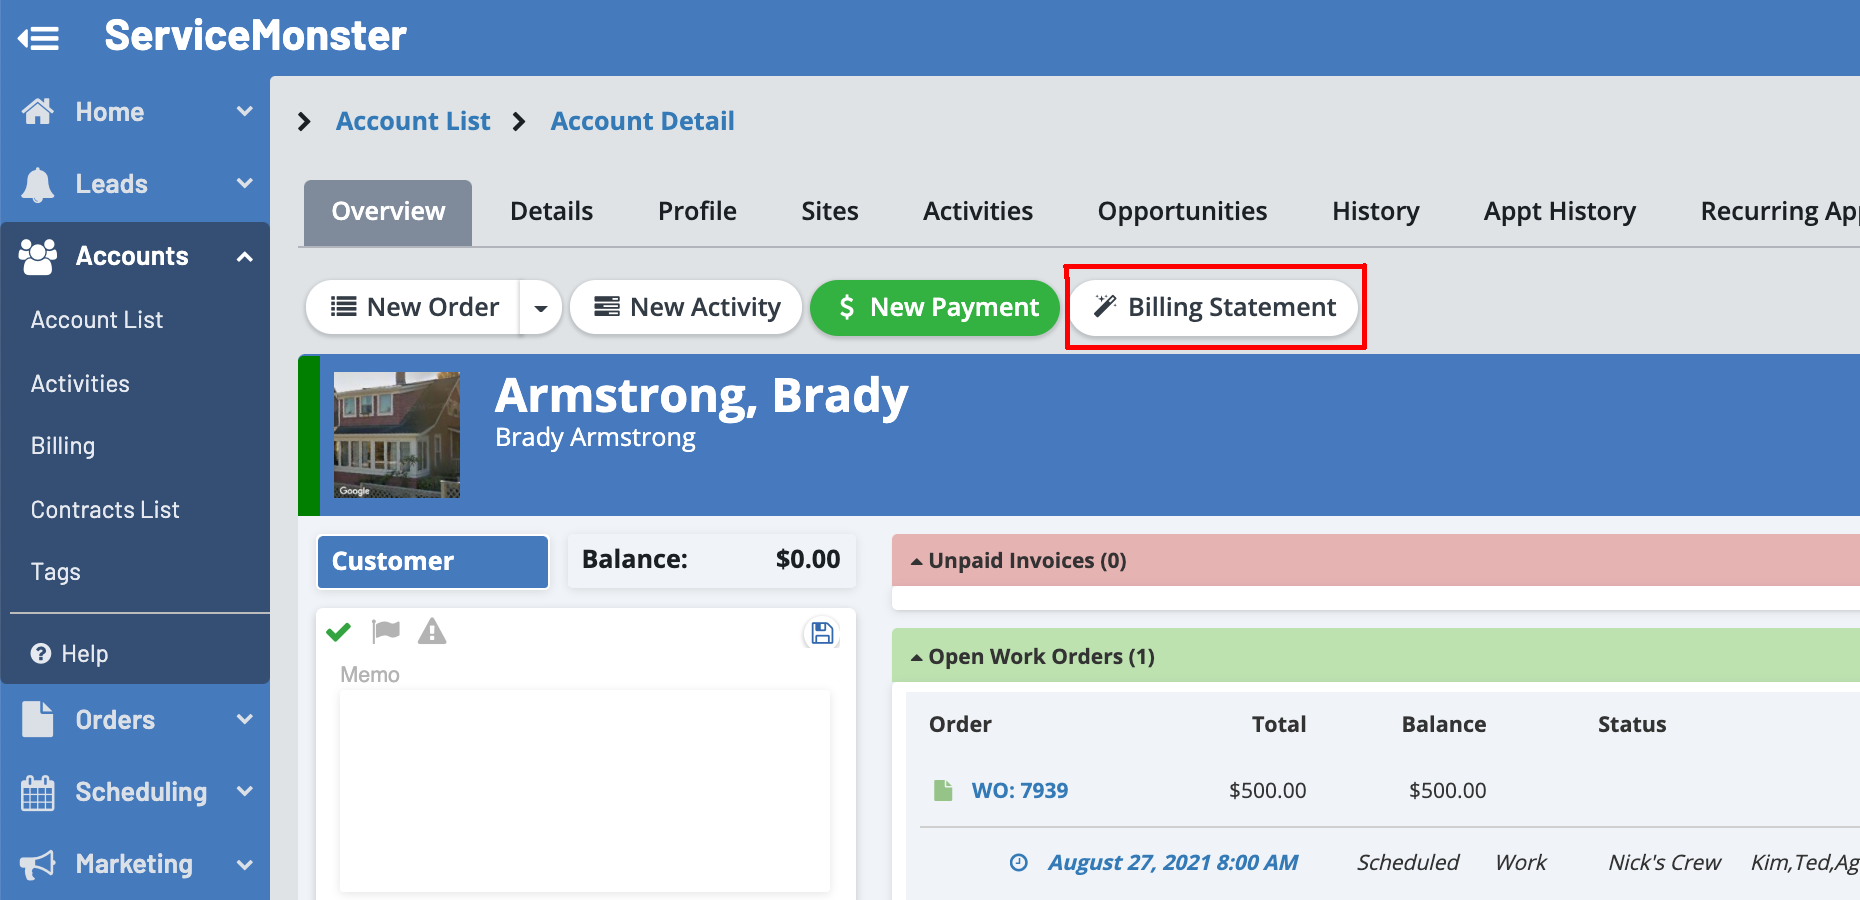The height and width of the screenshot is (900, 1860).
Task: Switch to the Sites tab
Action: (x=829, y=212)
